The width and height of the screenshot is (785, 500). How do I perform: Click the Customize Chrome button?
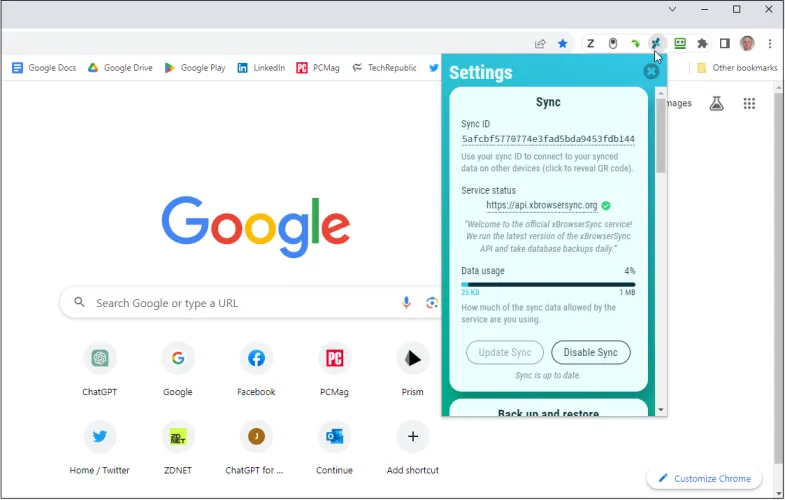pos(704,479)
